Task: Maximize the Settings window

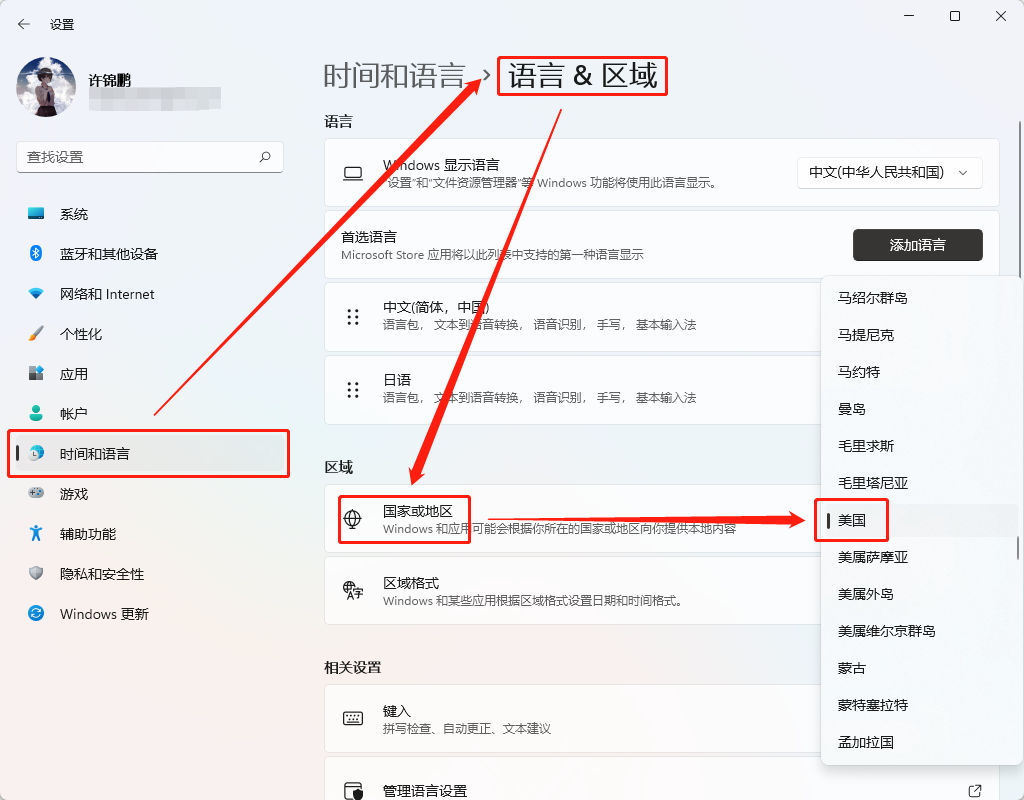Action: (x=955, y=16)
